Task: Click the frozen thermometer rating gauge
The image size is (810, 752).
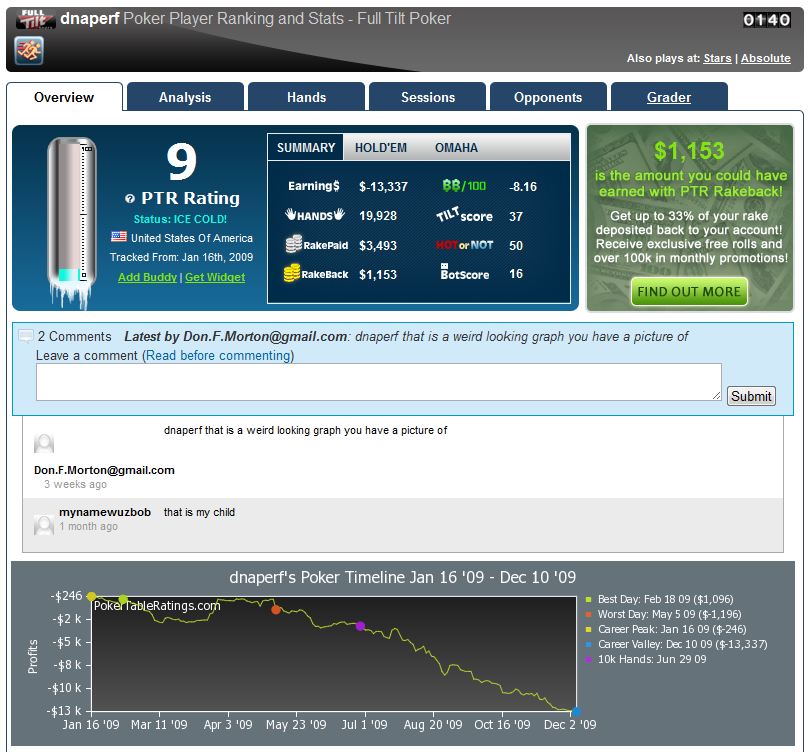Action: tap(71, 222)
